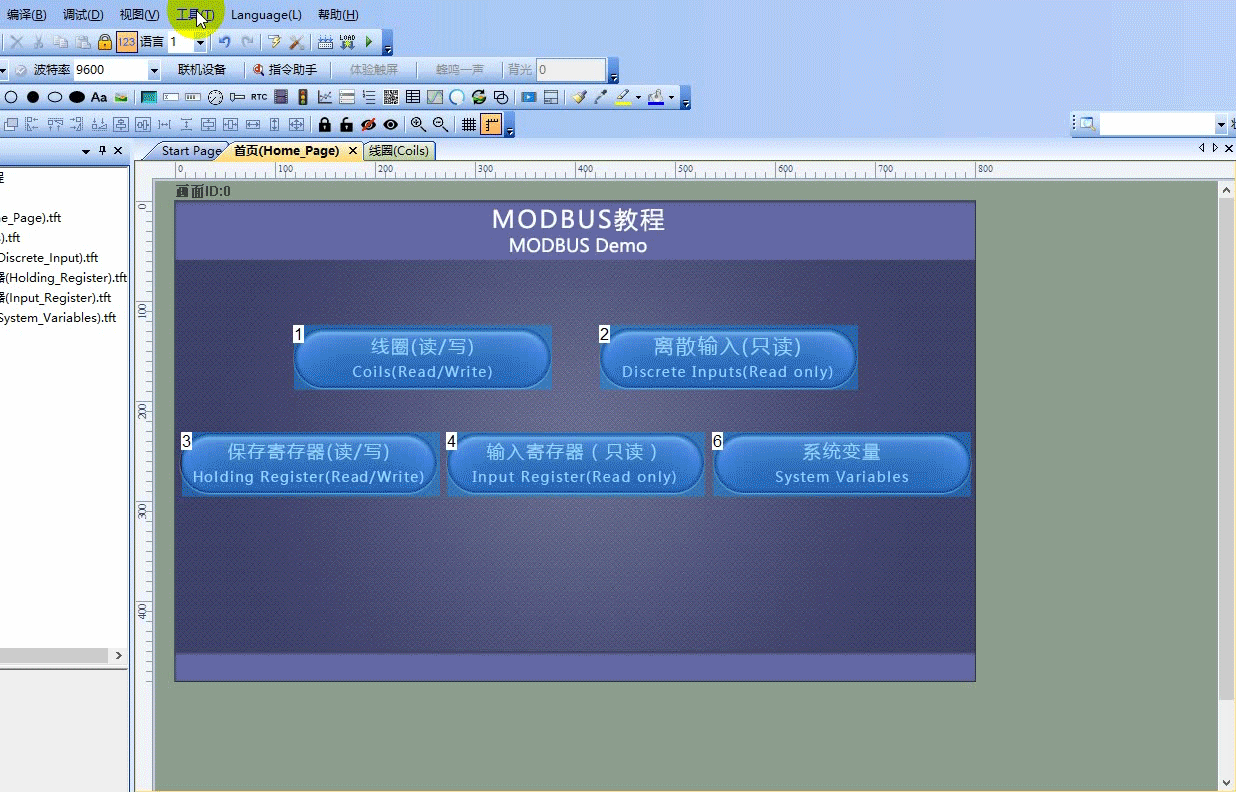Open the 视图(V) menu
This screenshot has height=792, width=1236.
point(139,15)
